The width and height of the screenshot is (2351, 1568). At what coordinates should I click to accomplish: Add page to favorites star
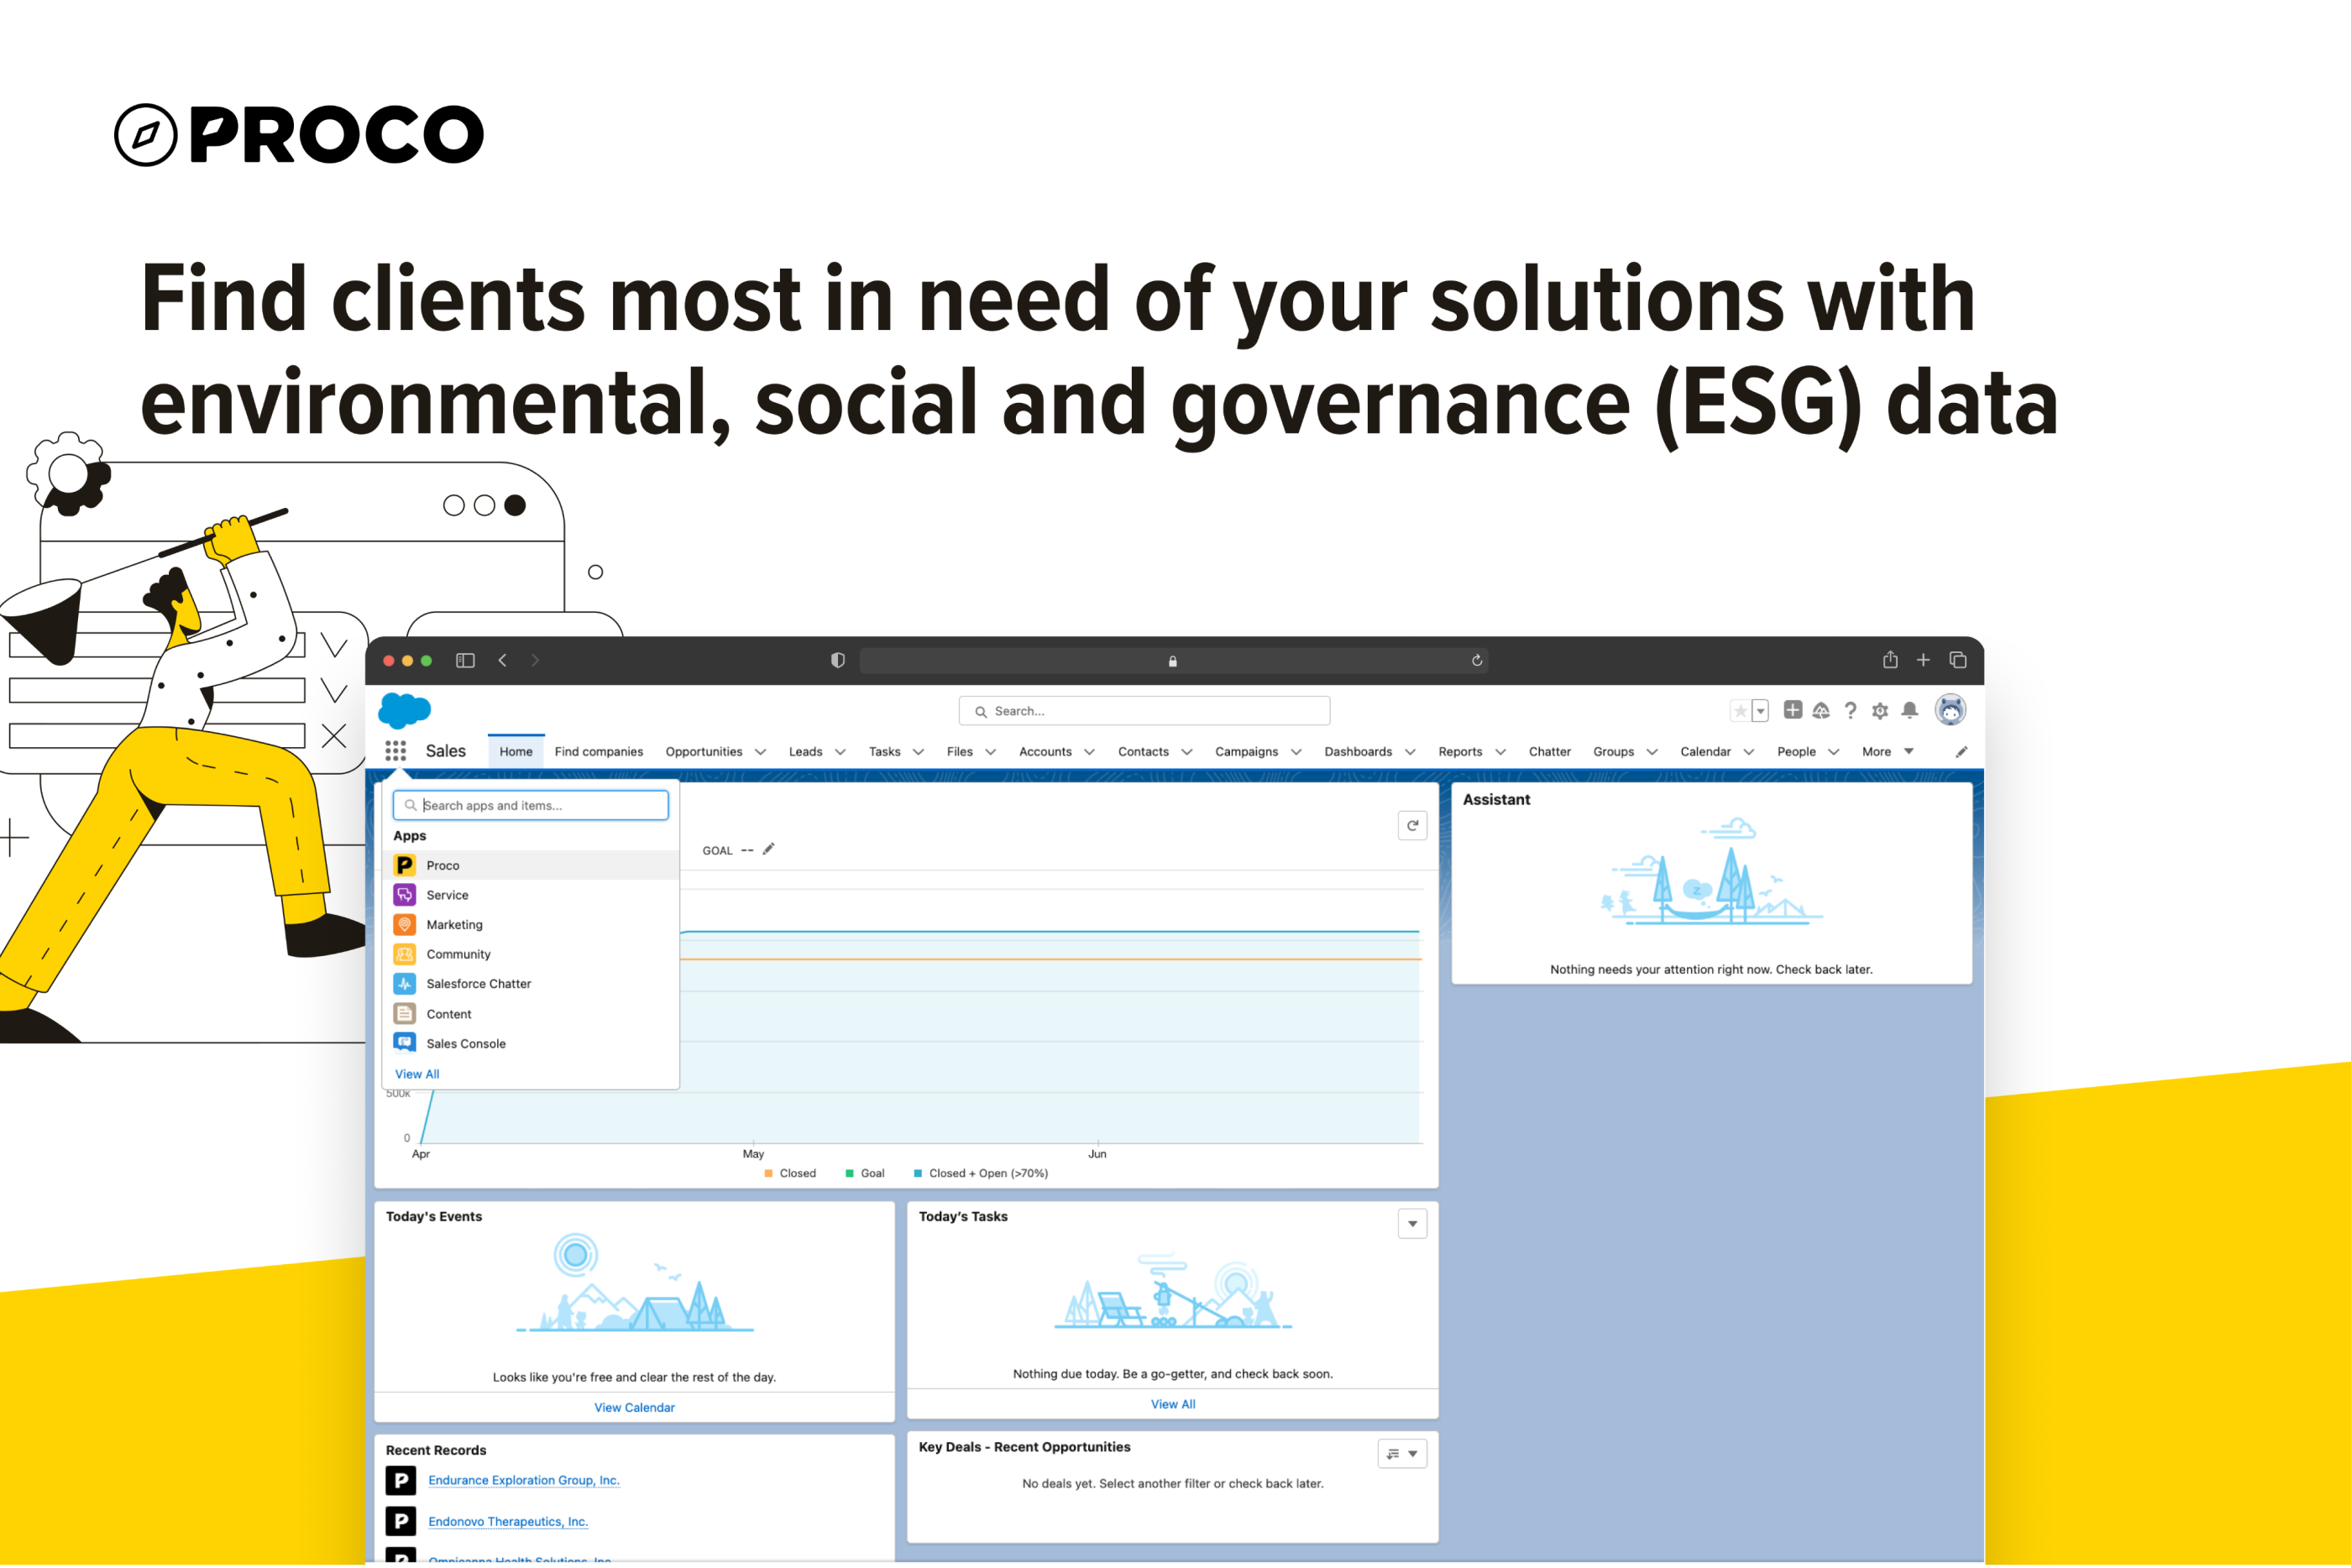pyautogui.click(x=1741, y=711)
